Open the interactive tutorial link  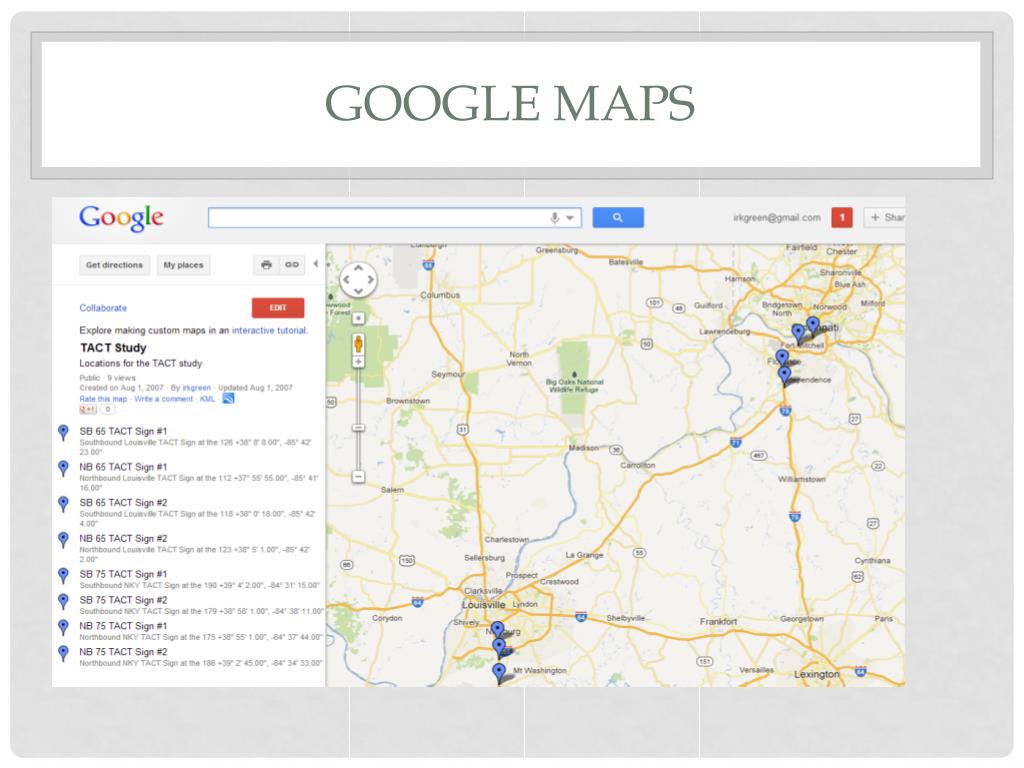(269, 330)
